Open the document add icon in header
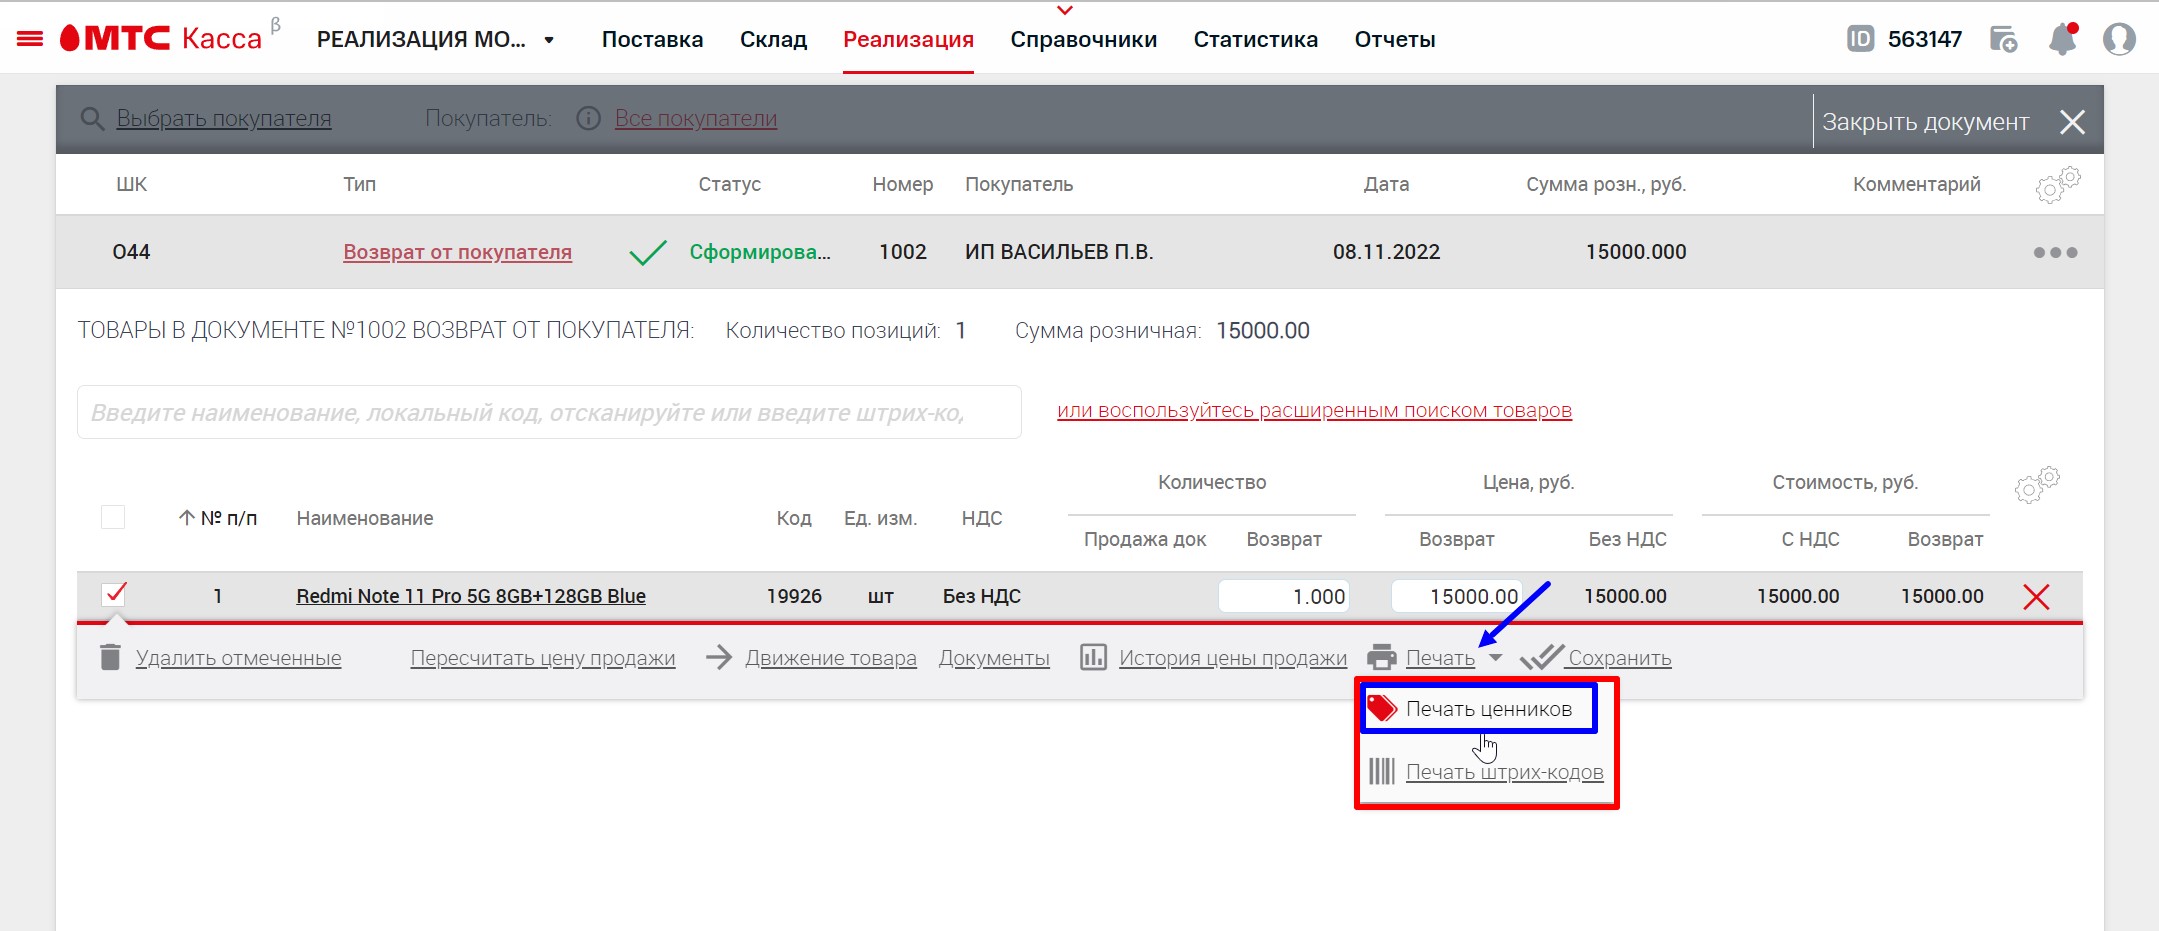This screenshot has height=931, width=2159. [x=2003, y=39]
